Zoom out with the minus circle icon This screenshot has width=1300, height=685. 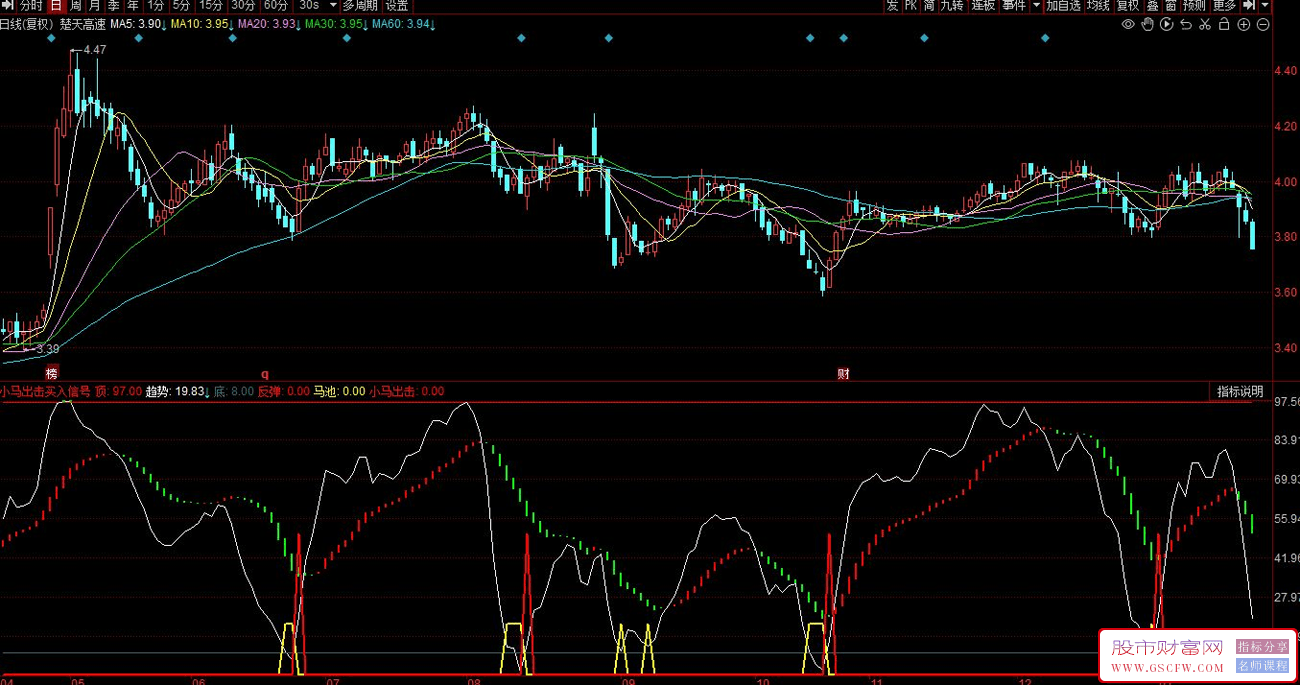(x=1263, y=24)
